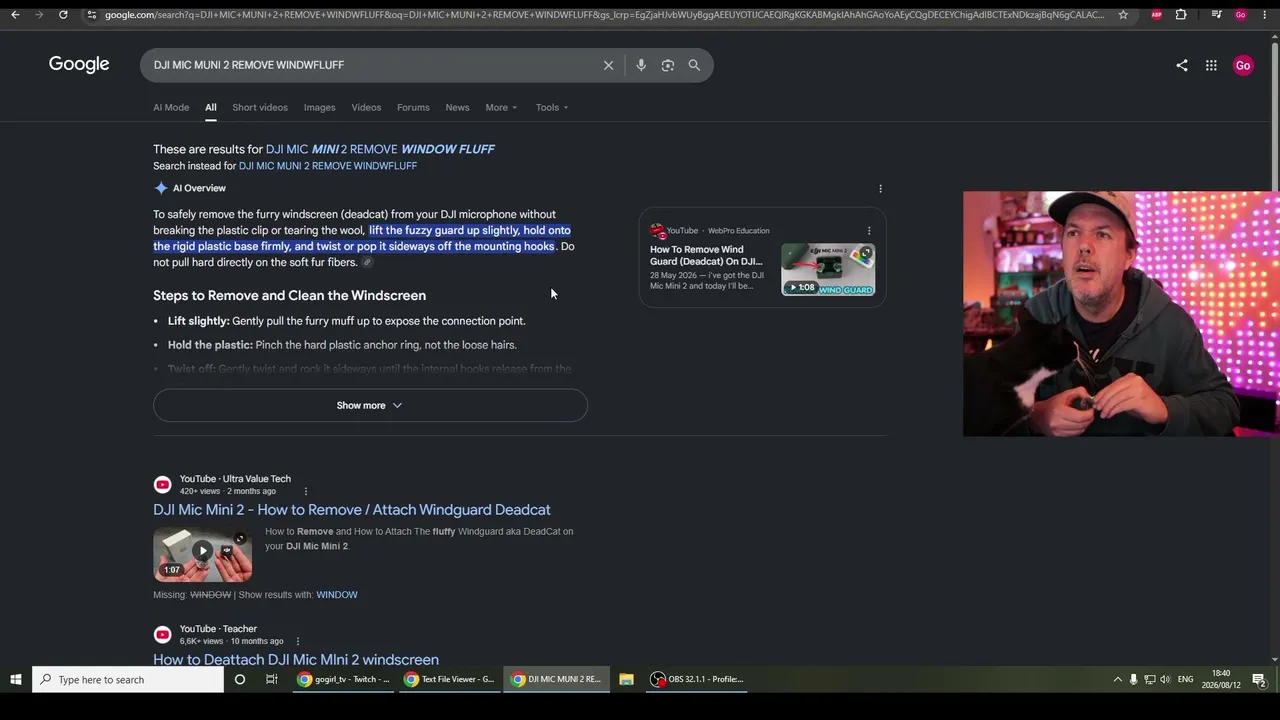Open options menu on WebPro Education card
This screenshot has height=720, width=1280.
click(x=868, y=231)
